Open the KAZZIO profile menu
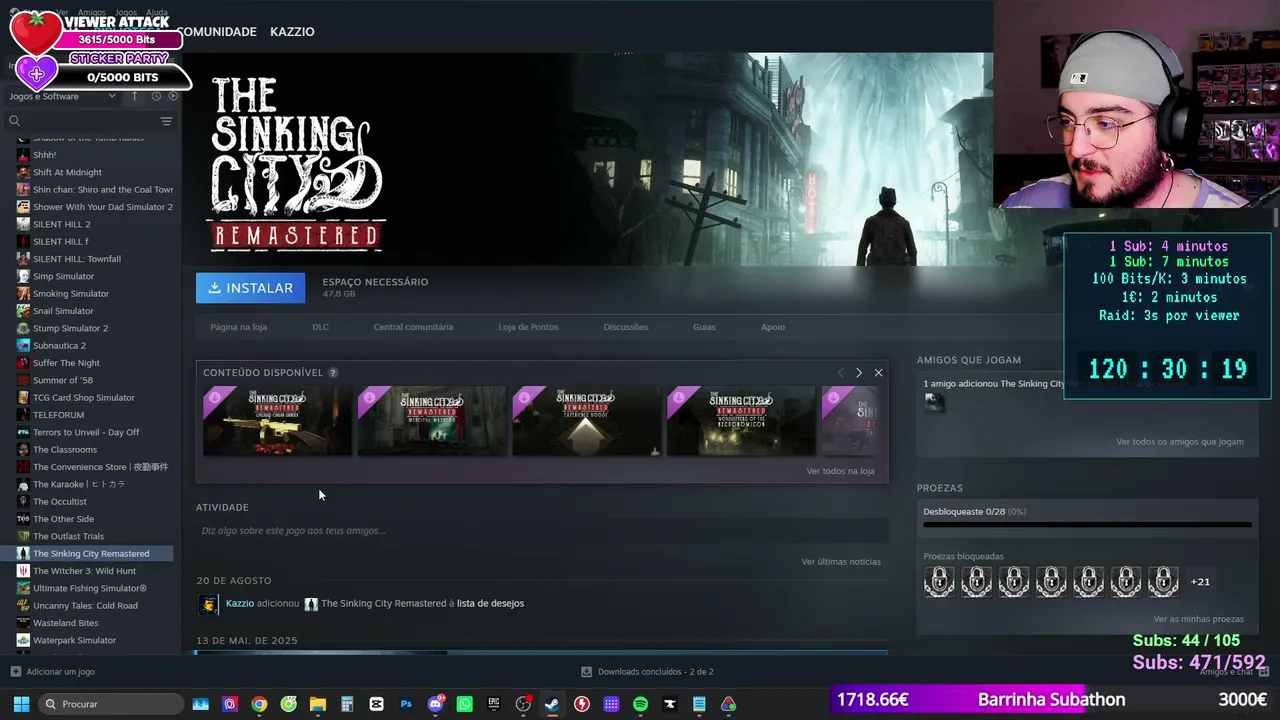This screenshot has height=720, width=1280. (292, 32)
